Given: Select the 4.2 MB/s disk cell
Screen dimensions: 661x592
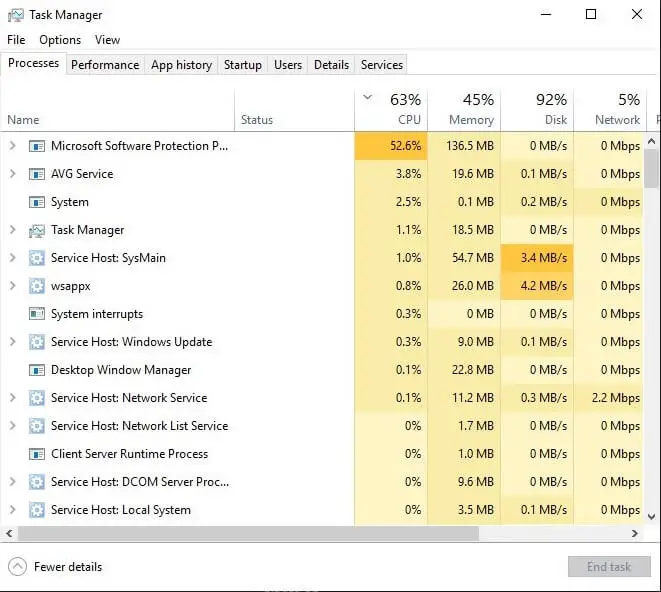Looking at the screenshot, I should [x=537, y=286].
